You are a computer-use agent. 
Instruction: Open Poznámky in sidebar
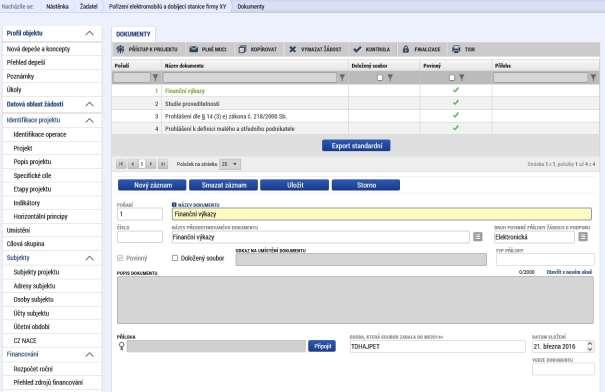coord(20,76)
